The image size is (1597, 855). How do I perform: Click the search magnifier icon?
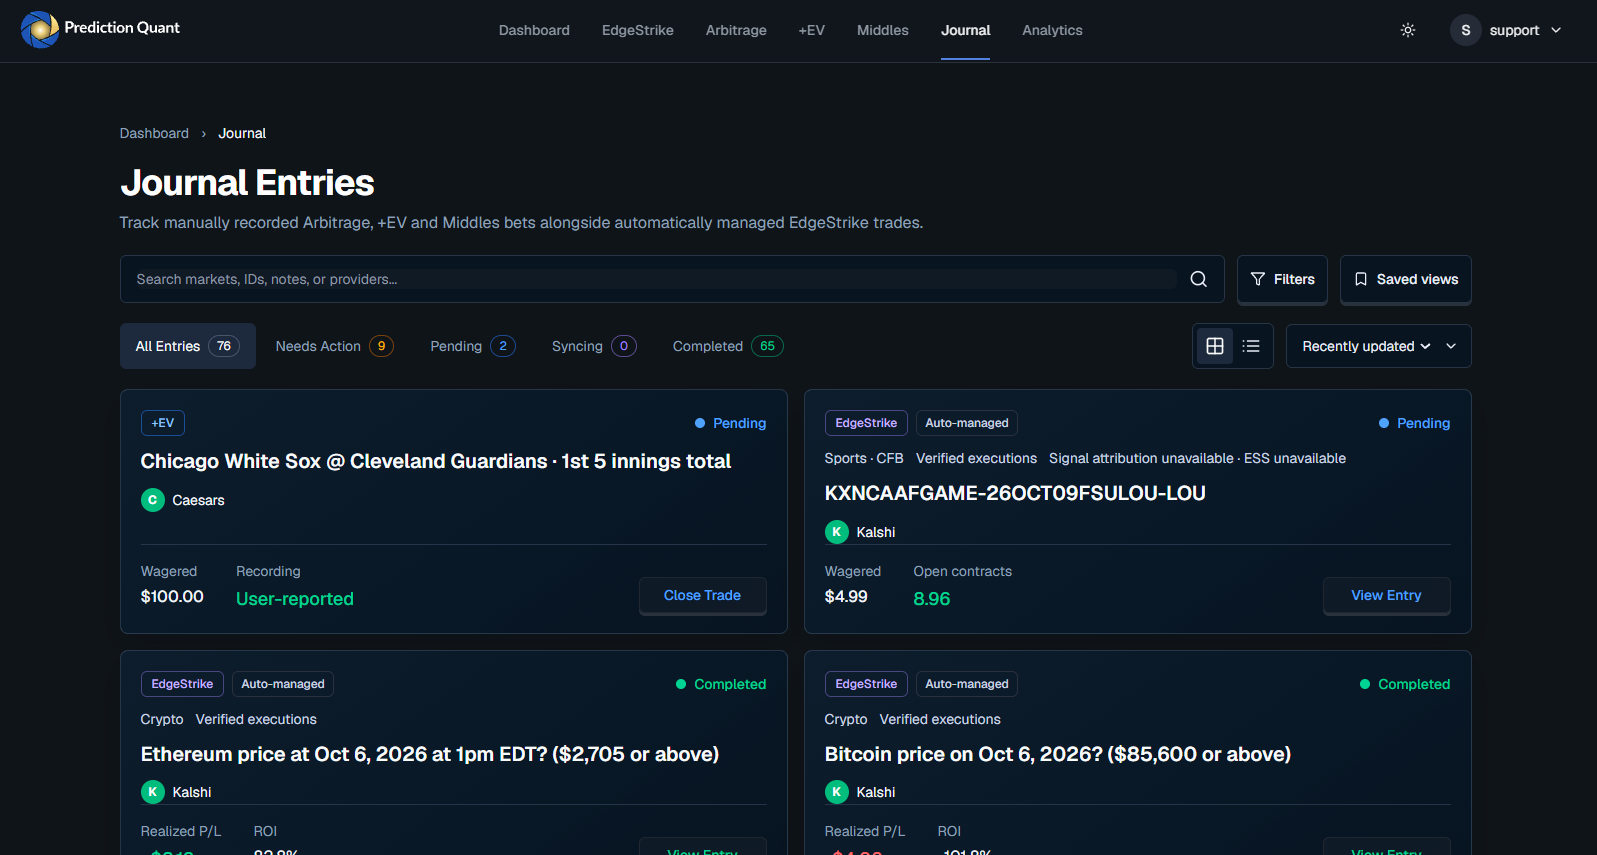point(1198,279)
